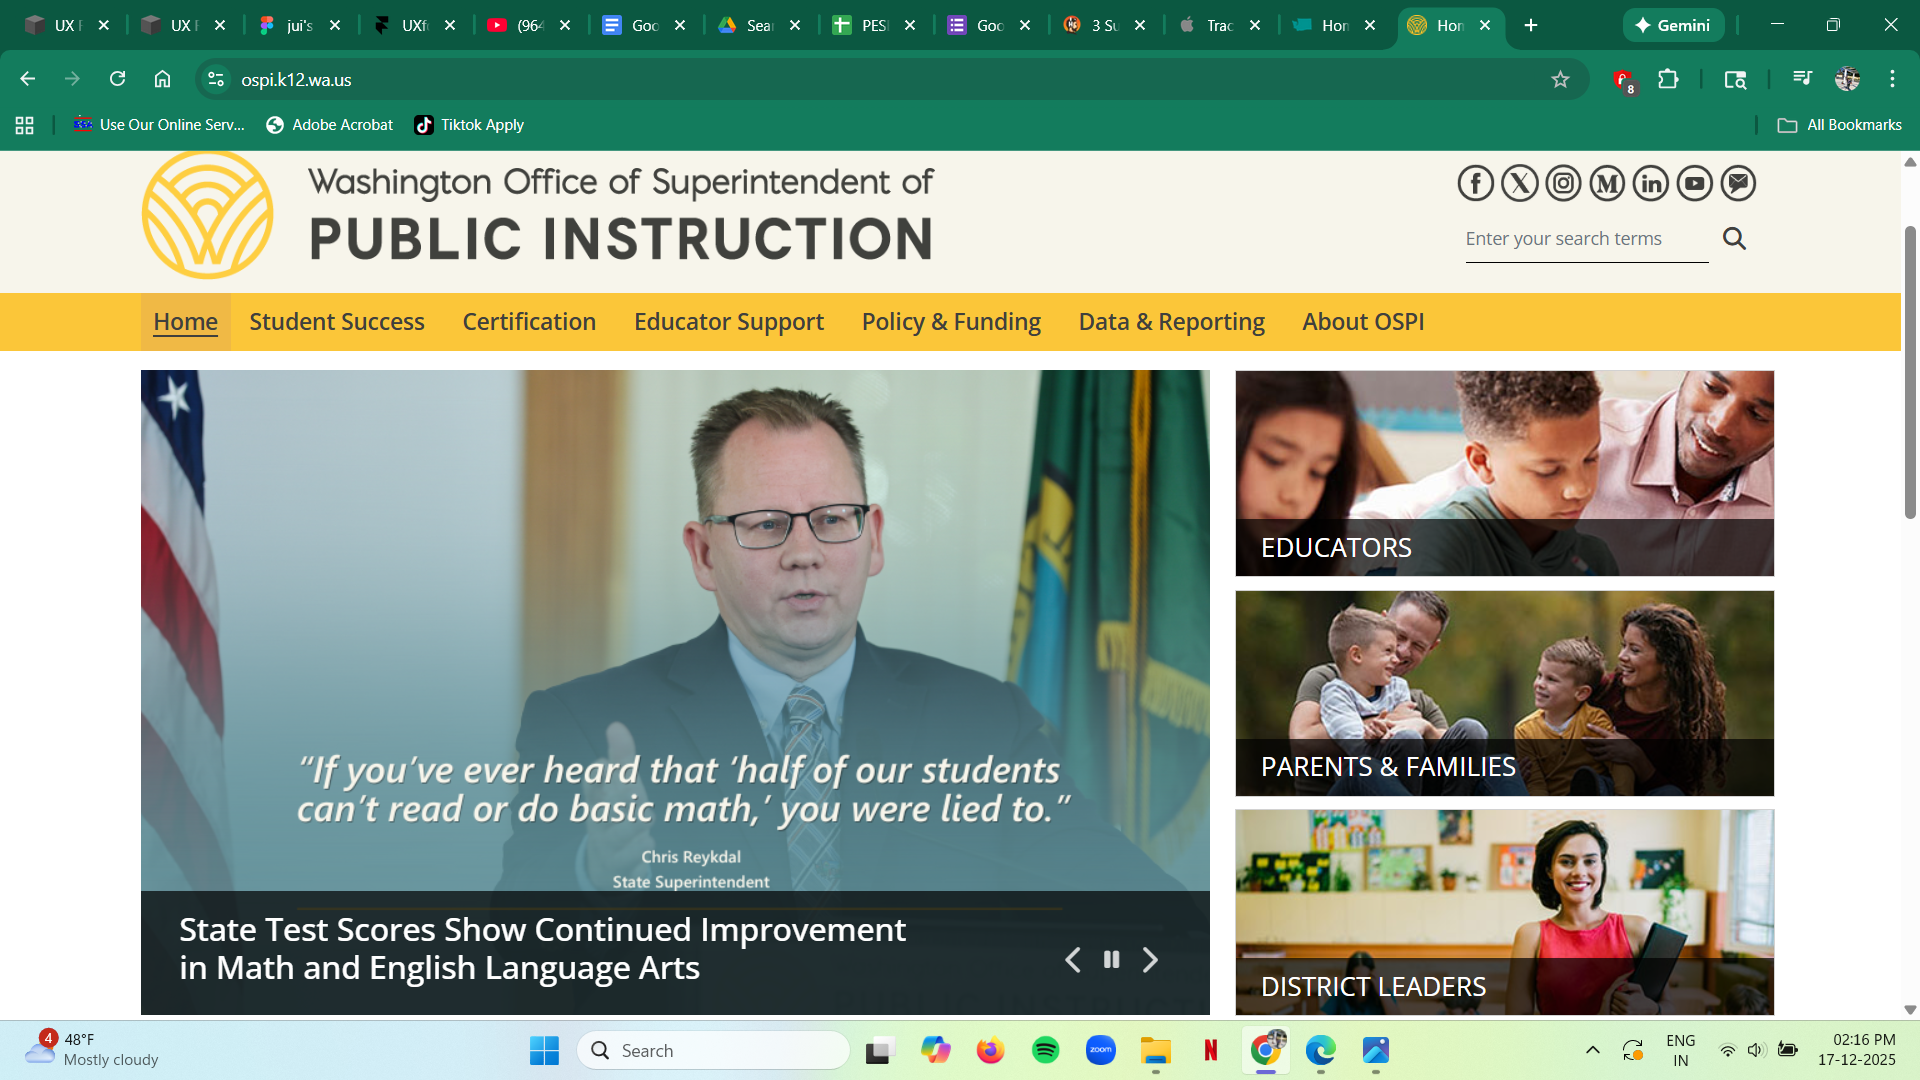Open Chrome three-dot menu
The image size is (1920, 1080).
(x=1892, y=79)
